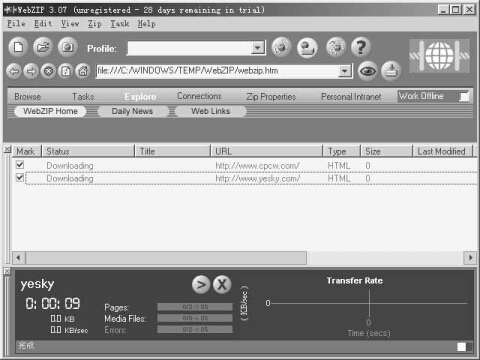Viewport: 480px width, 360px height.
Task: Select the http://www.yesky.com/ URL cell
Action: click(x=258, y=179)
